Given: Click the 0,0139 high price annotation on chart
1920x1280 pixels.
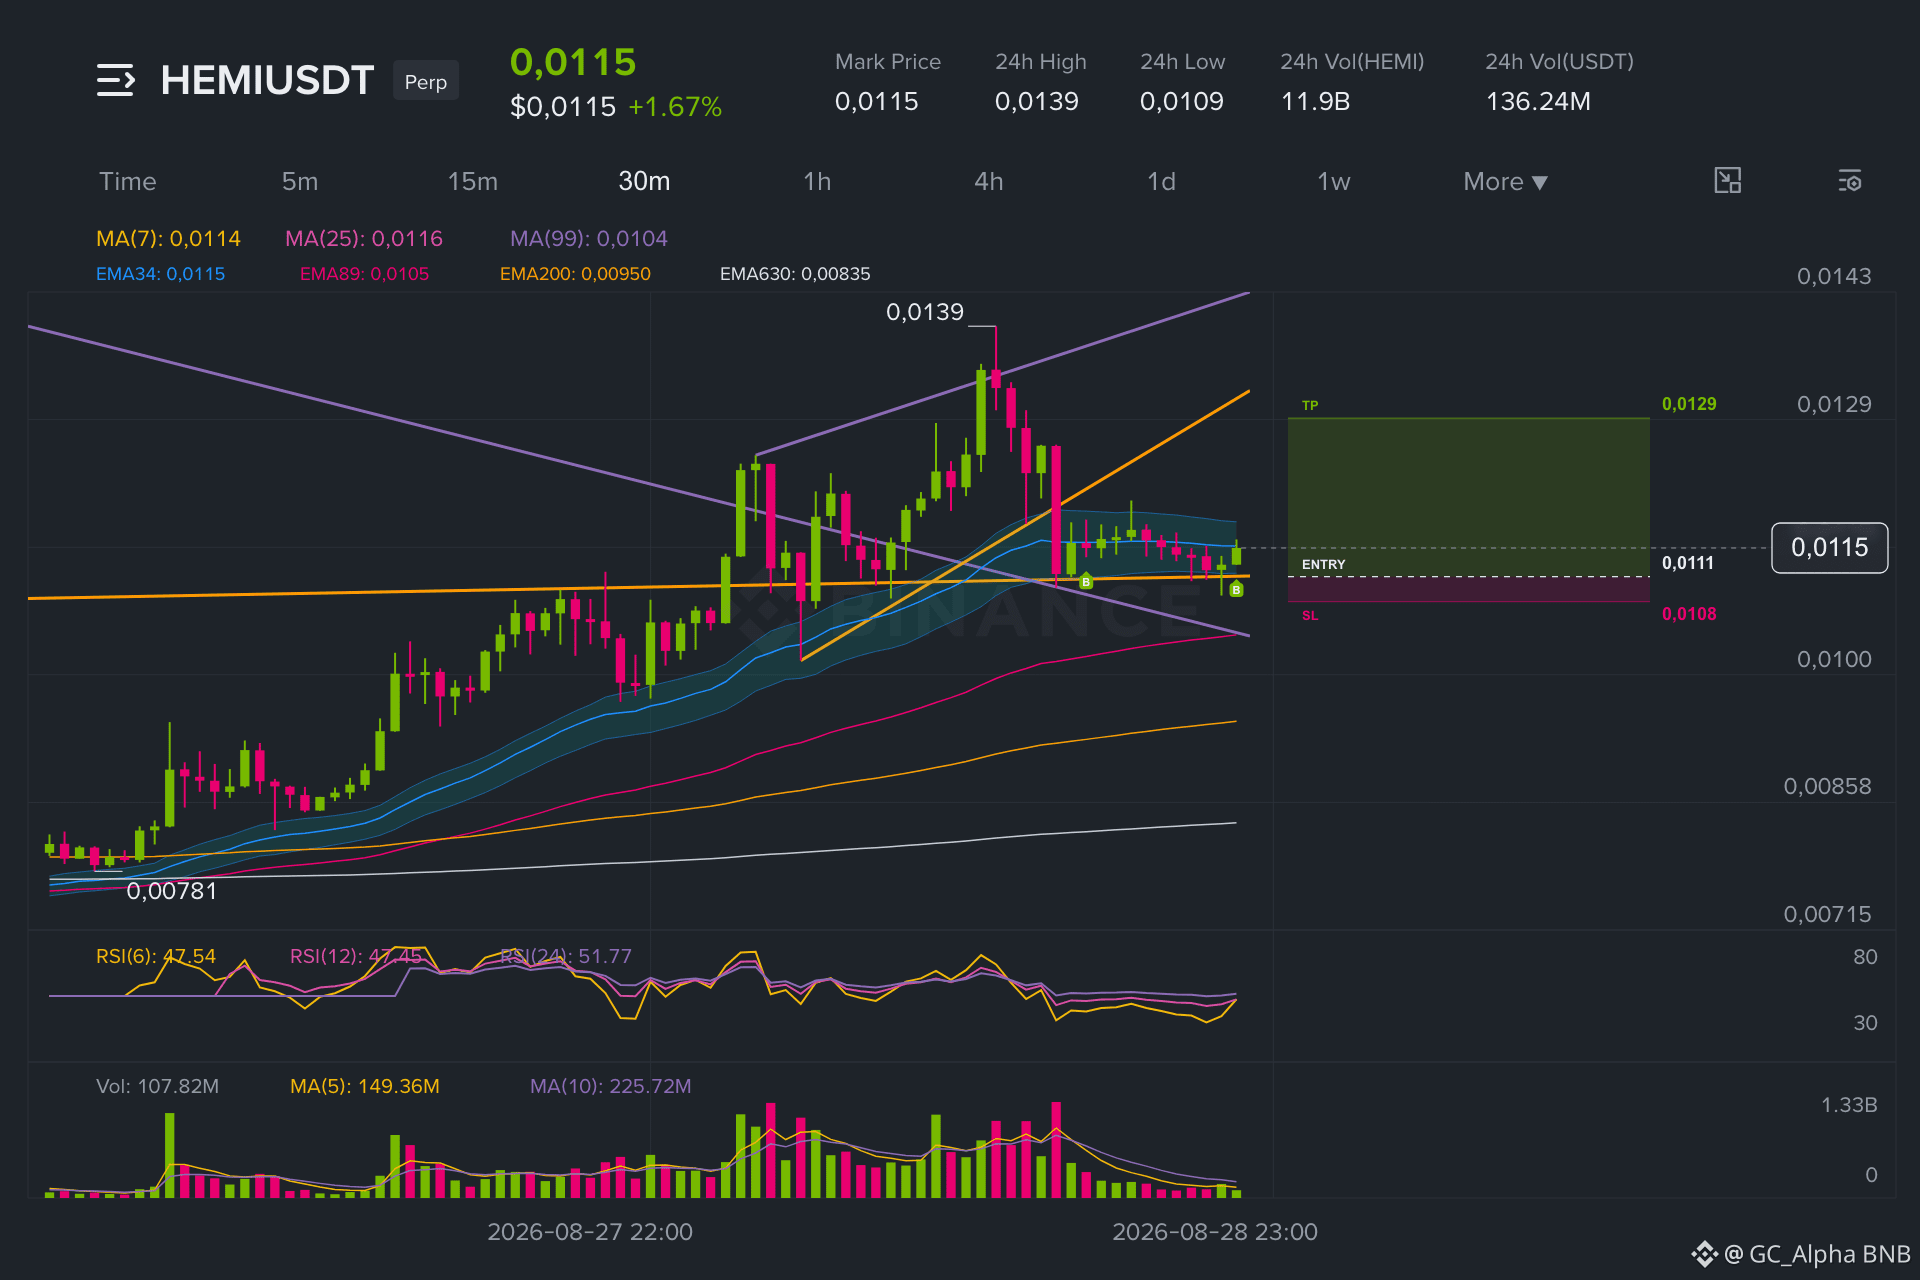Looking at the screenshot, I should [925, 312].
